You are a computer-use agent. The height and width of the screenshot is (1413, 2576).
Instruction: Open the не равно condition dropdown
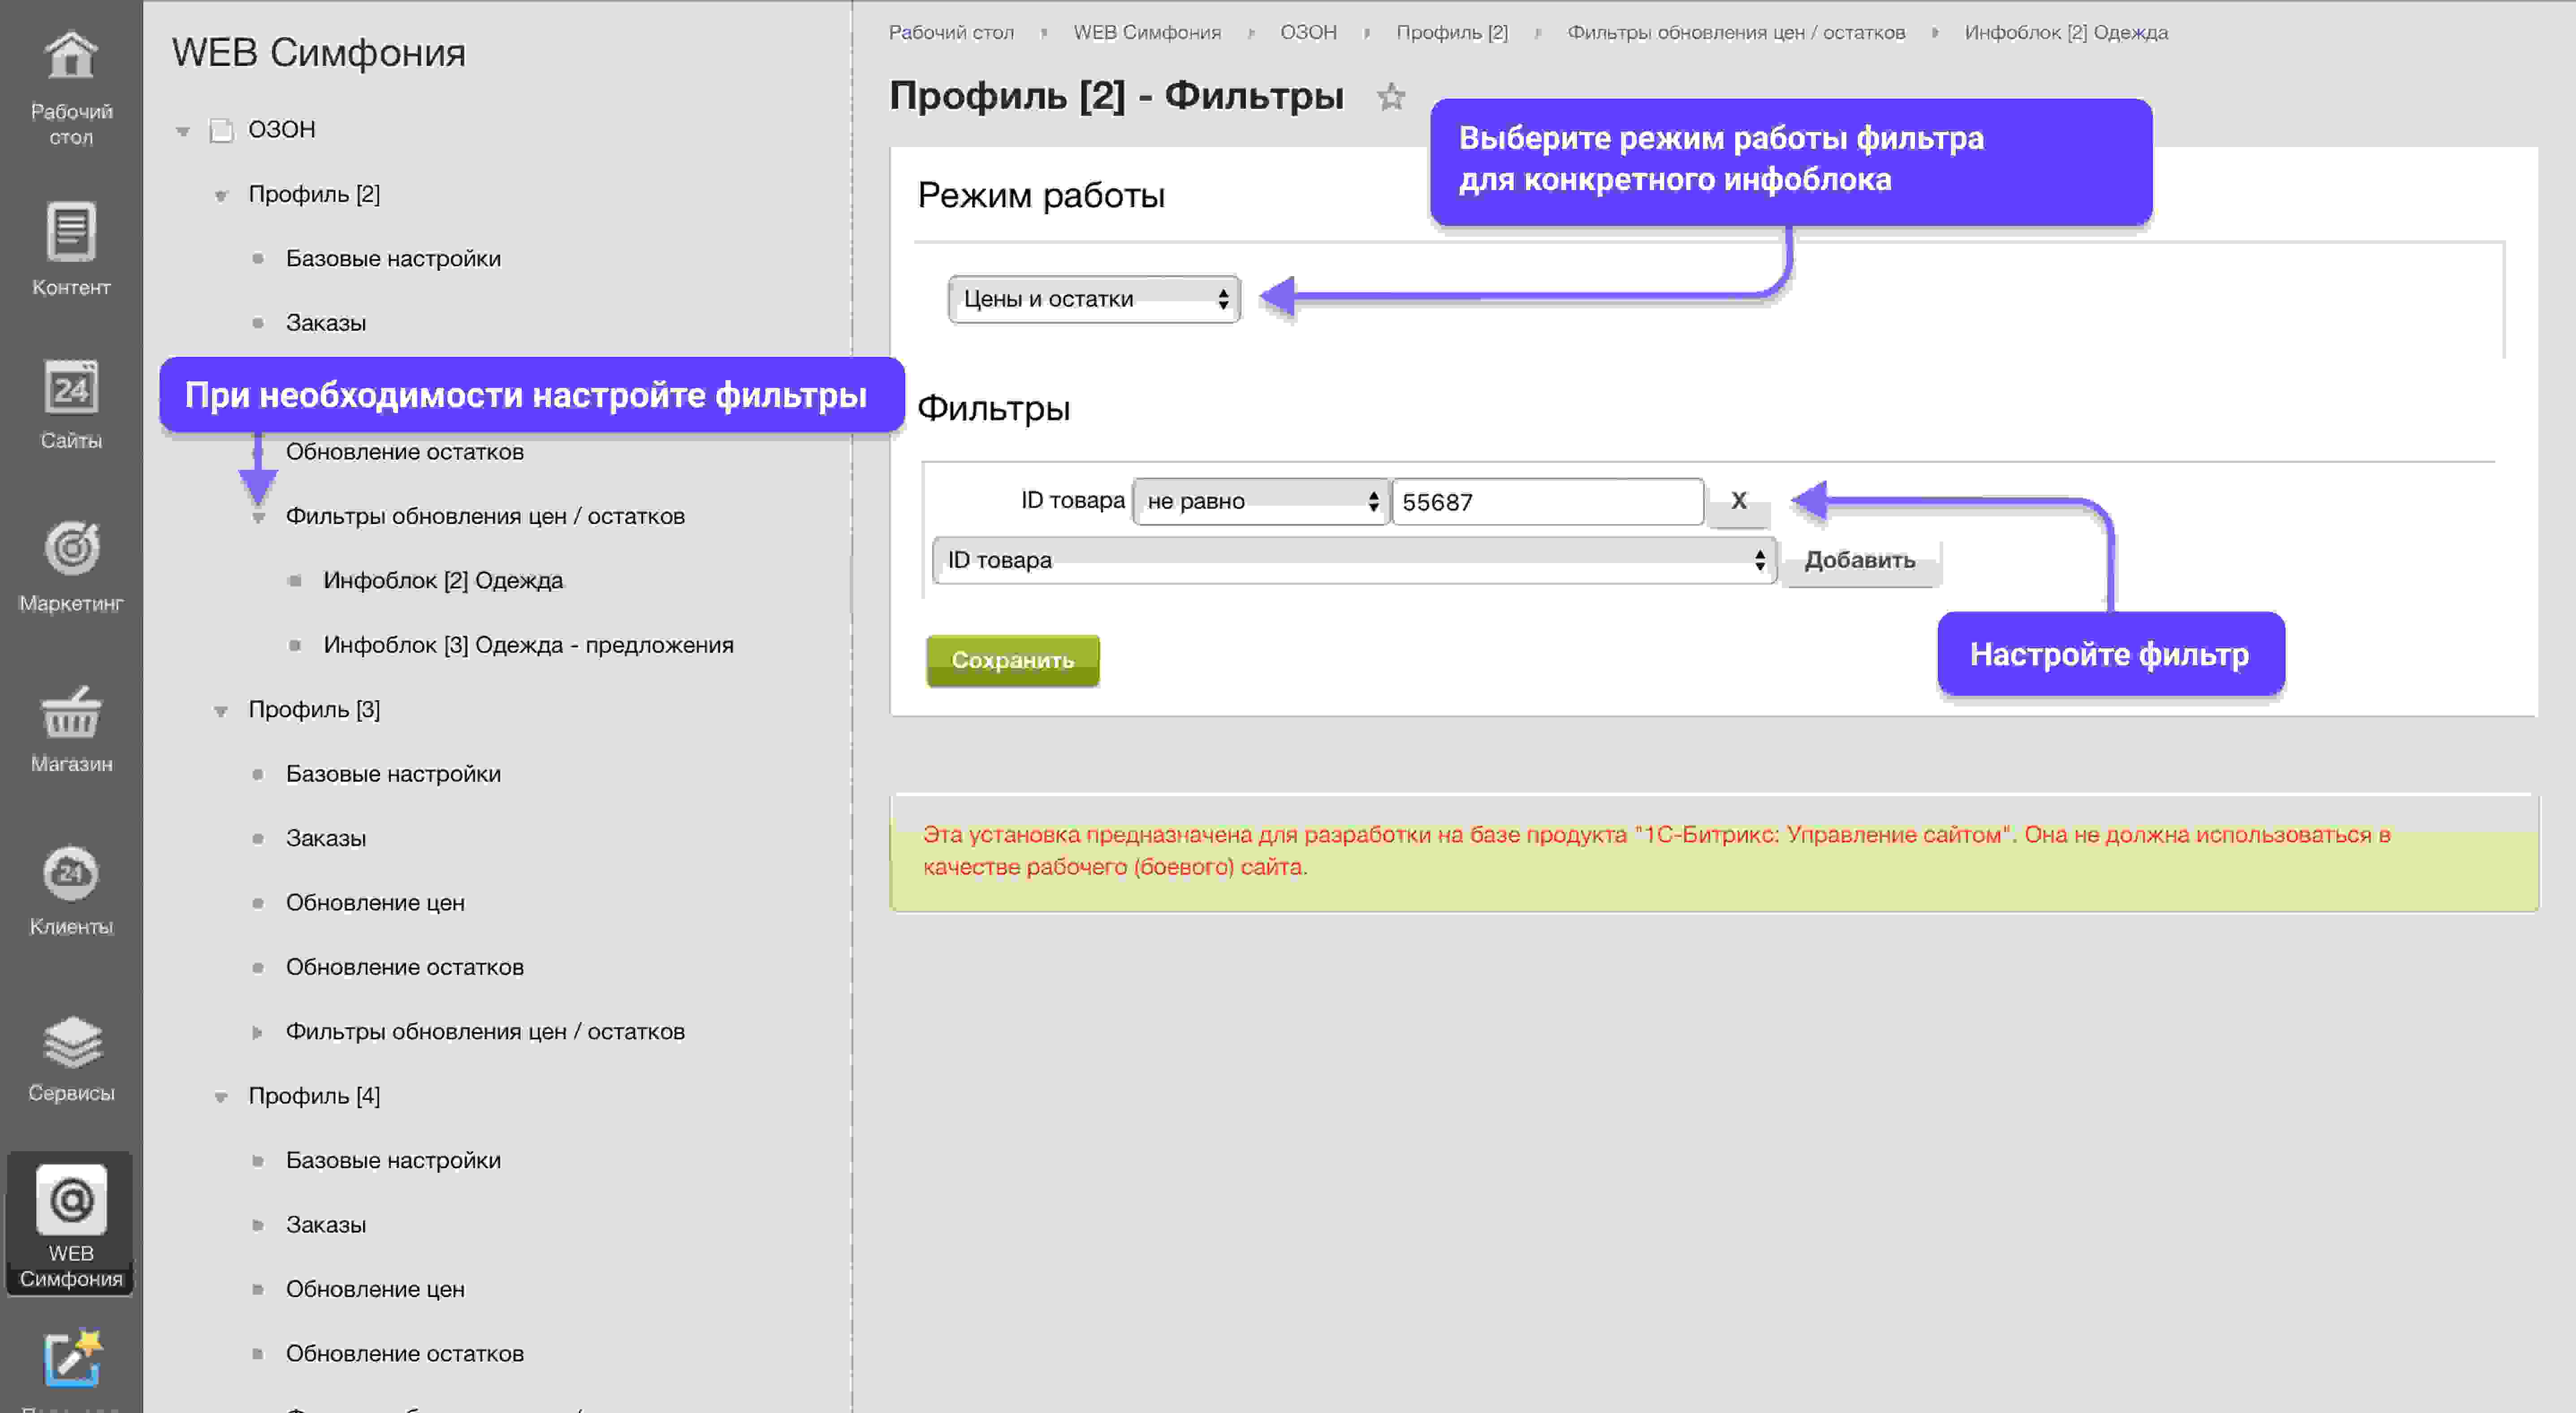pyautogui.click(x=1260, y=501)
